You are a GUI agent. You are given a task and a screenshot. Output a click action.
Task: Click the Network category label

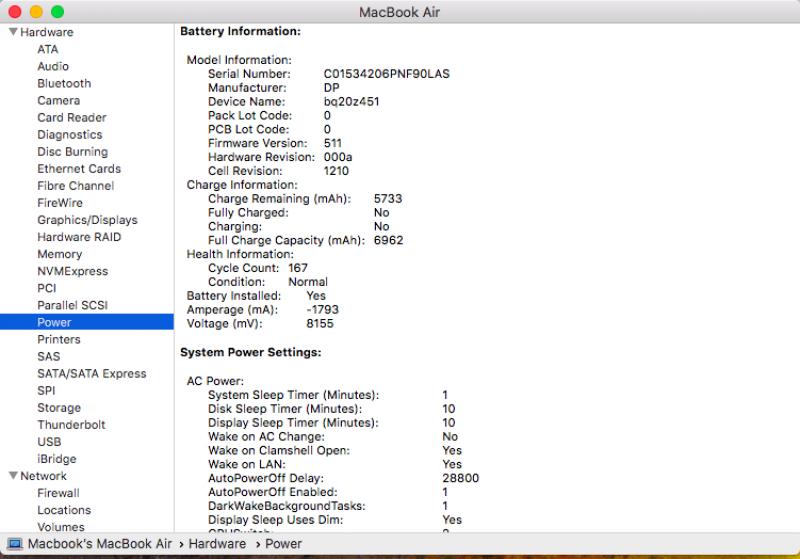pos(43,476)
